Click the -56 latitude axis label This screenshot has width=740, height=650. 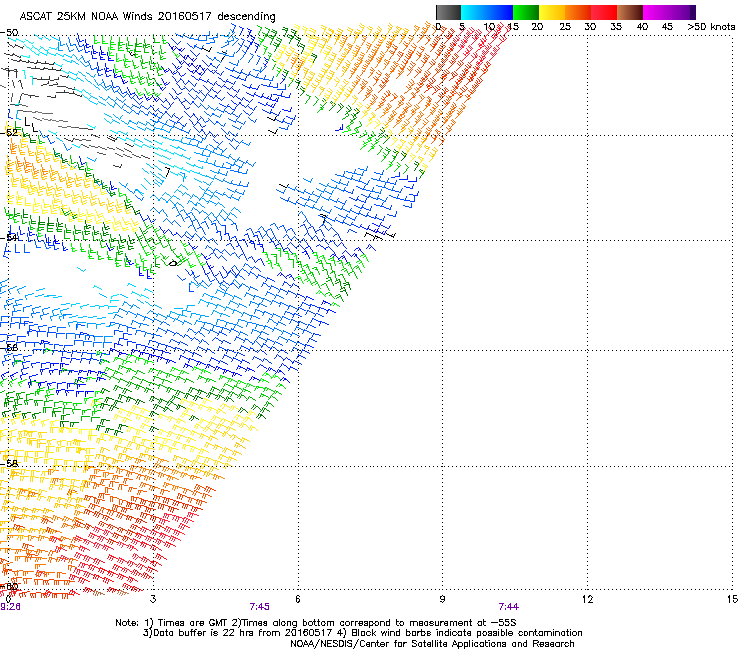coord(9,348)
